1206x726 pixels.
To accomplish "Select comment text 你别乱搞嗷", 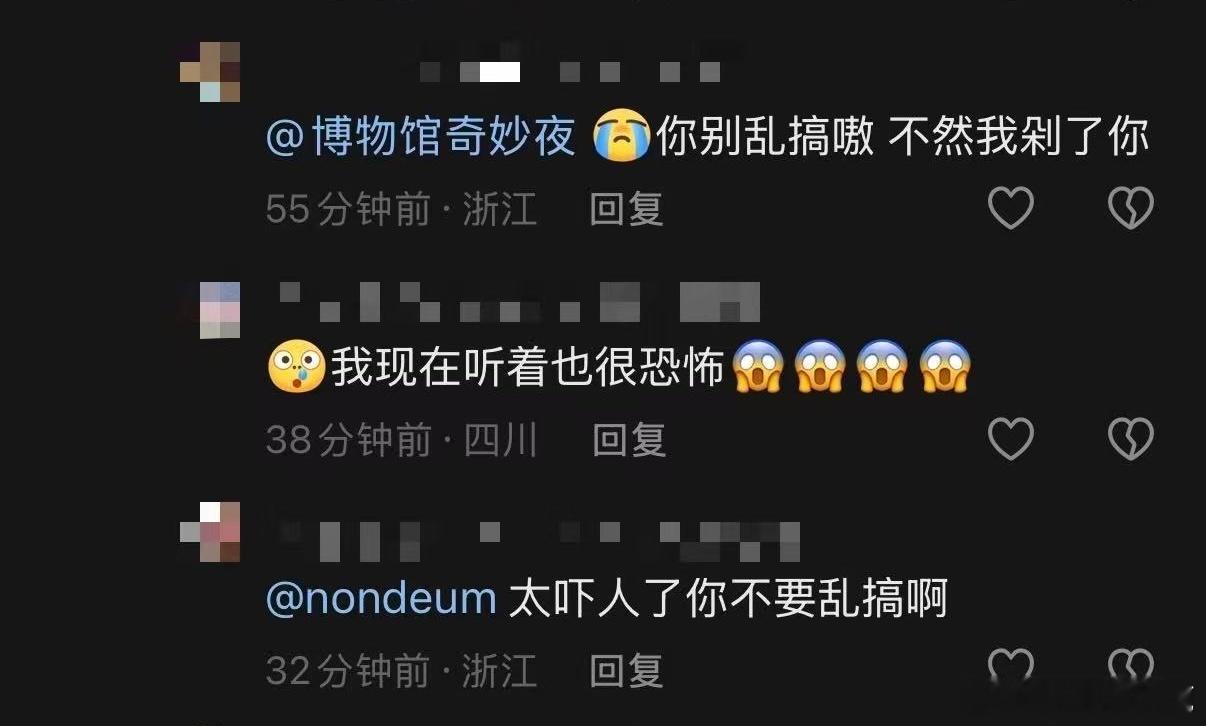I will pyautogui.click(x=765, y=137).
